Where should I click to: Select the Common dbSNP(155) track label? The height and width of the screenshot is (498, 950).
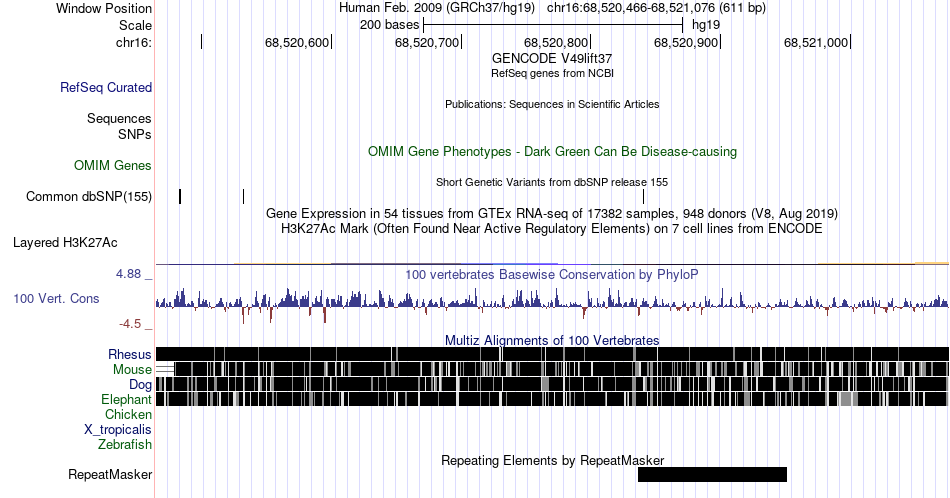pos(89,196)
